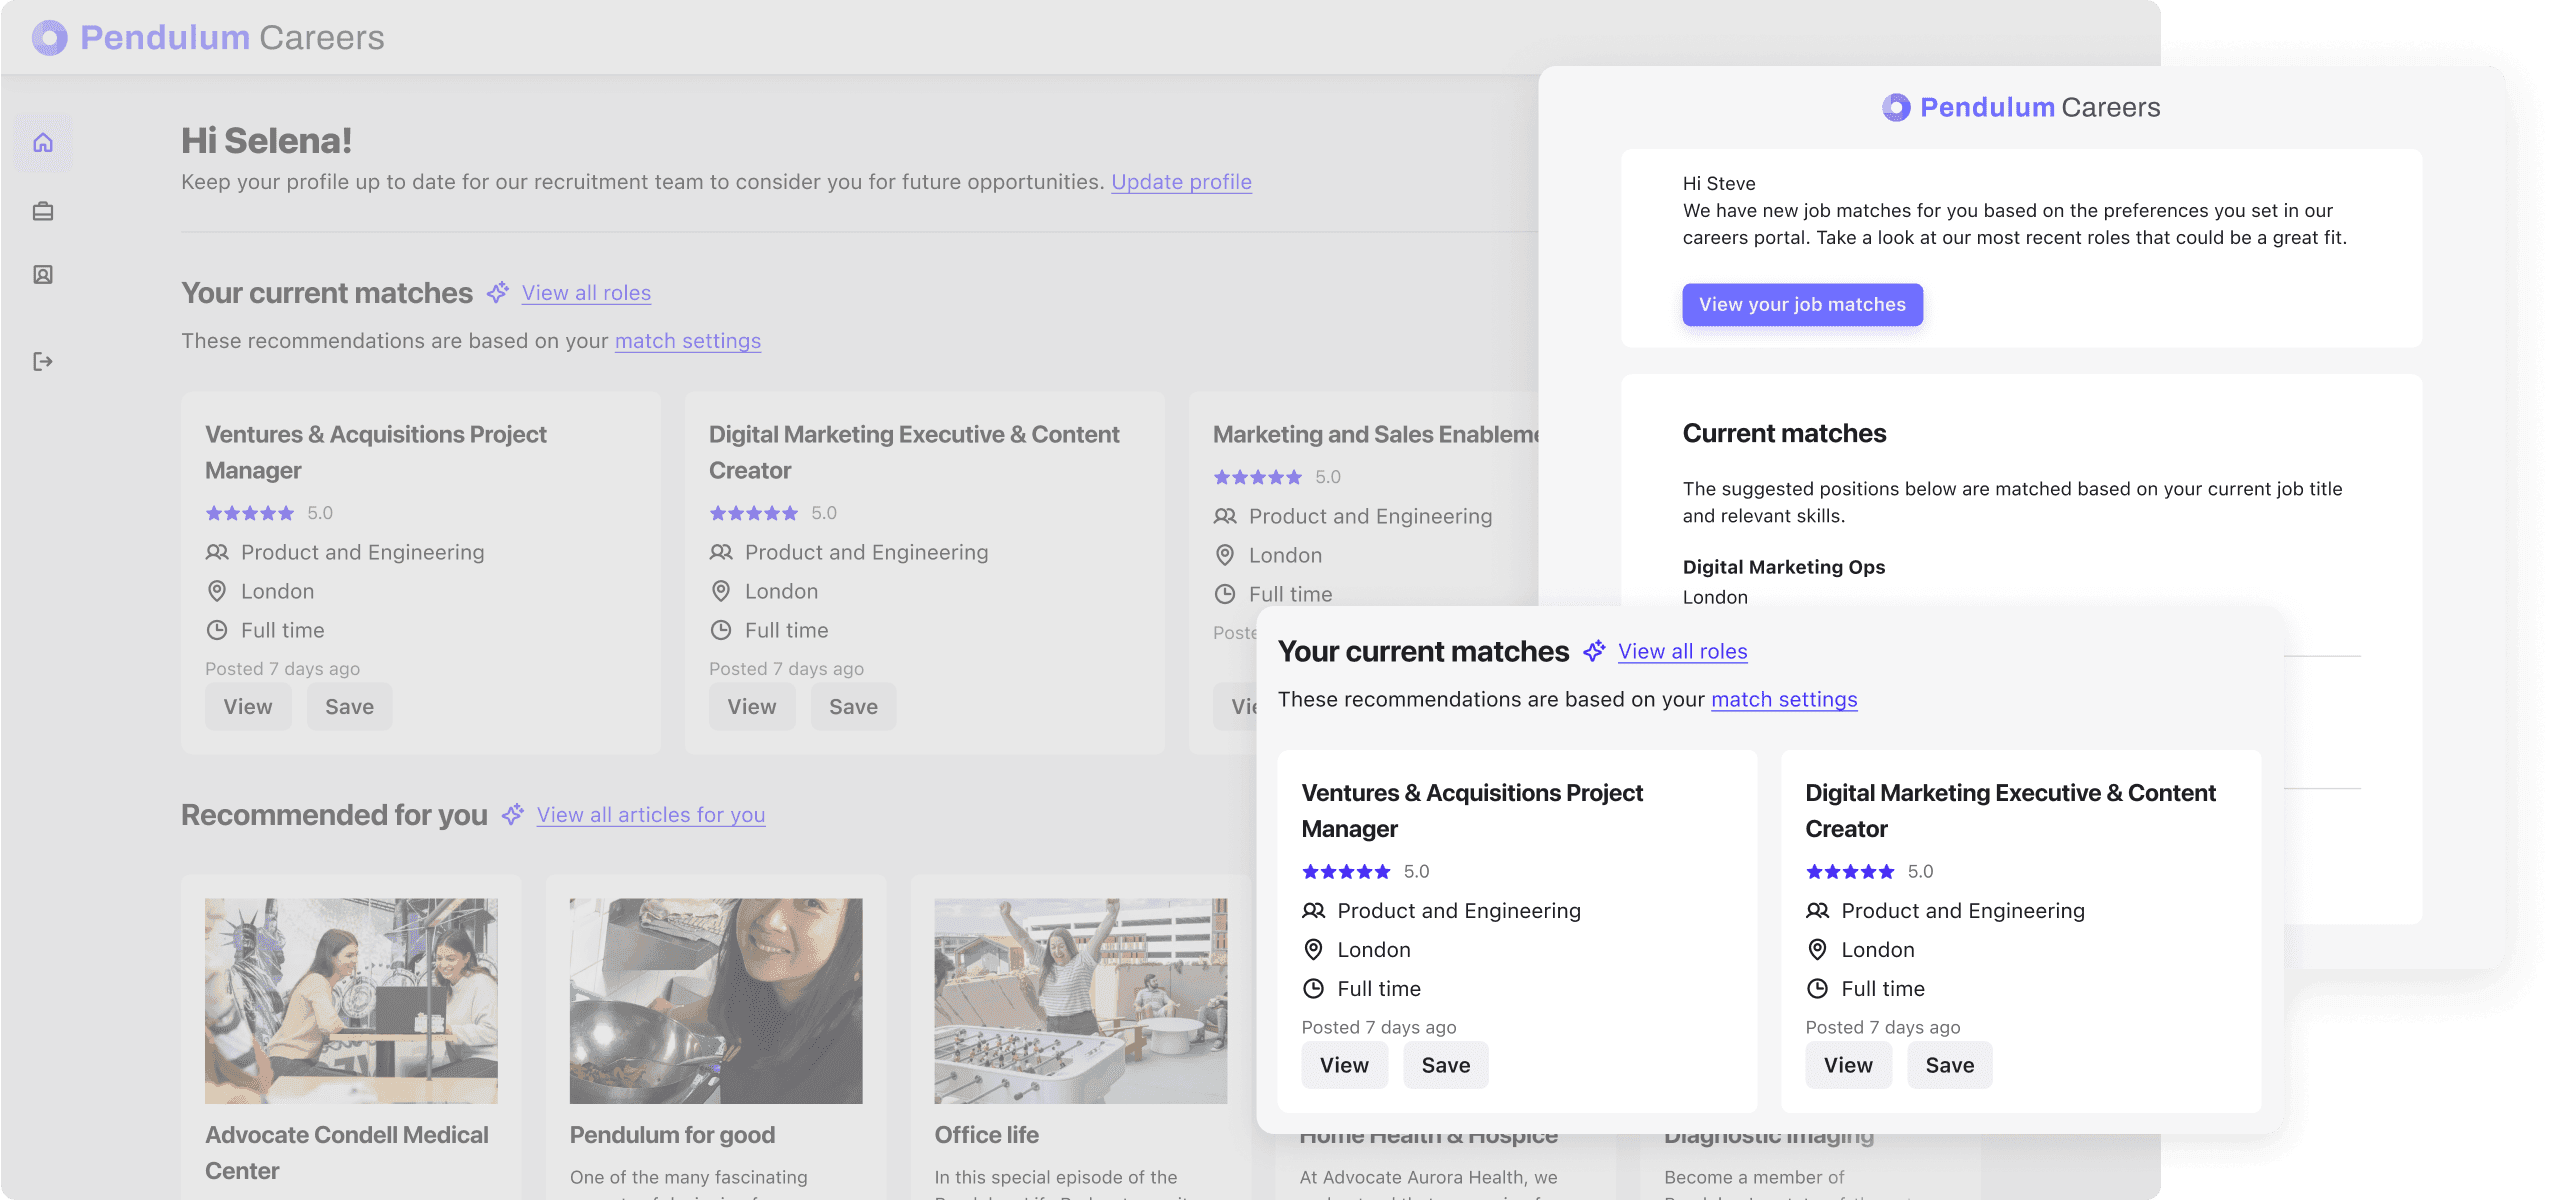Click the Office life article title
Image resolution: width=2563 pixels, height=1200 pixels.
click(x=987, y=1135)
